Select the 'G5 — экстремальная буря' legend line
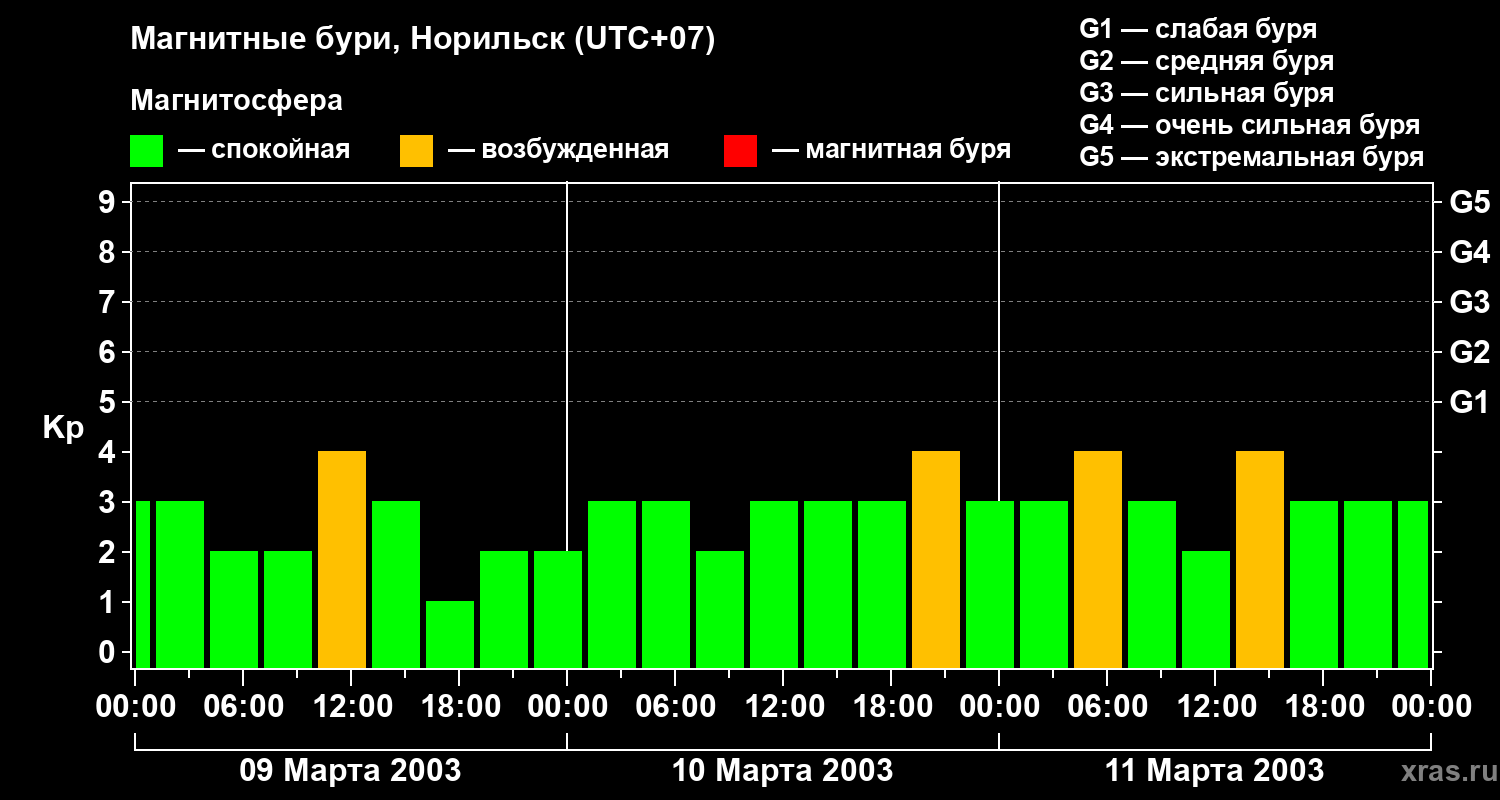The height and width of the screenshot is (800, 1500). [1252, 157]
